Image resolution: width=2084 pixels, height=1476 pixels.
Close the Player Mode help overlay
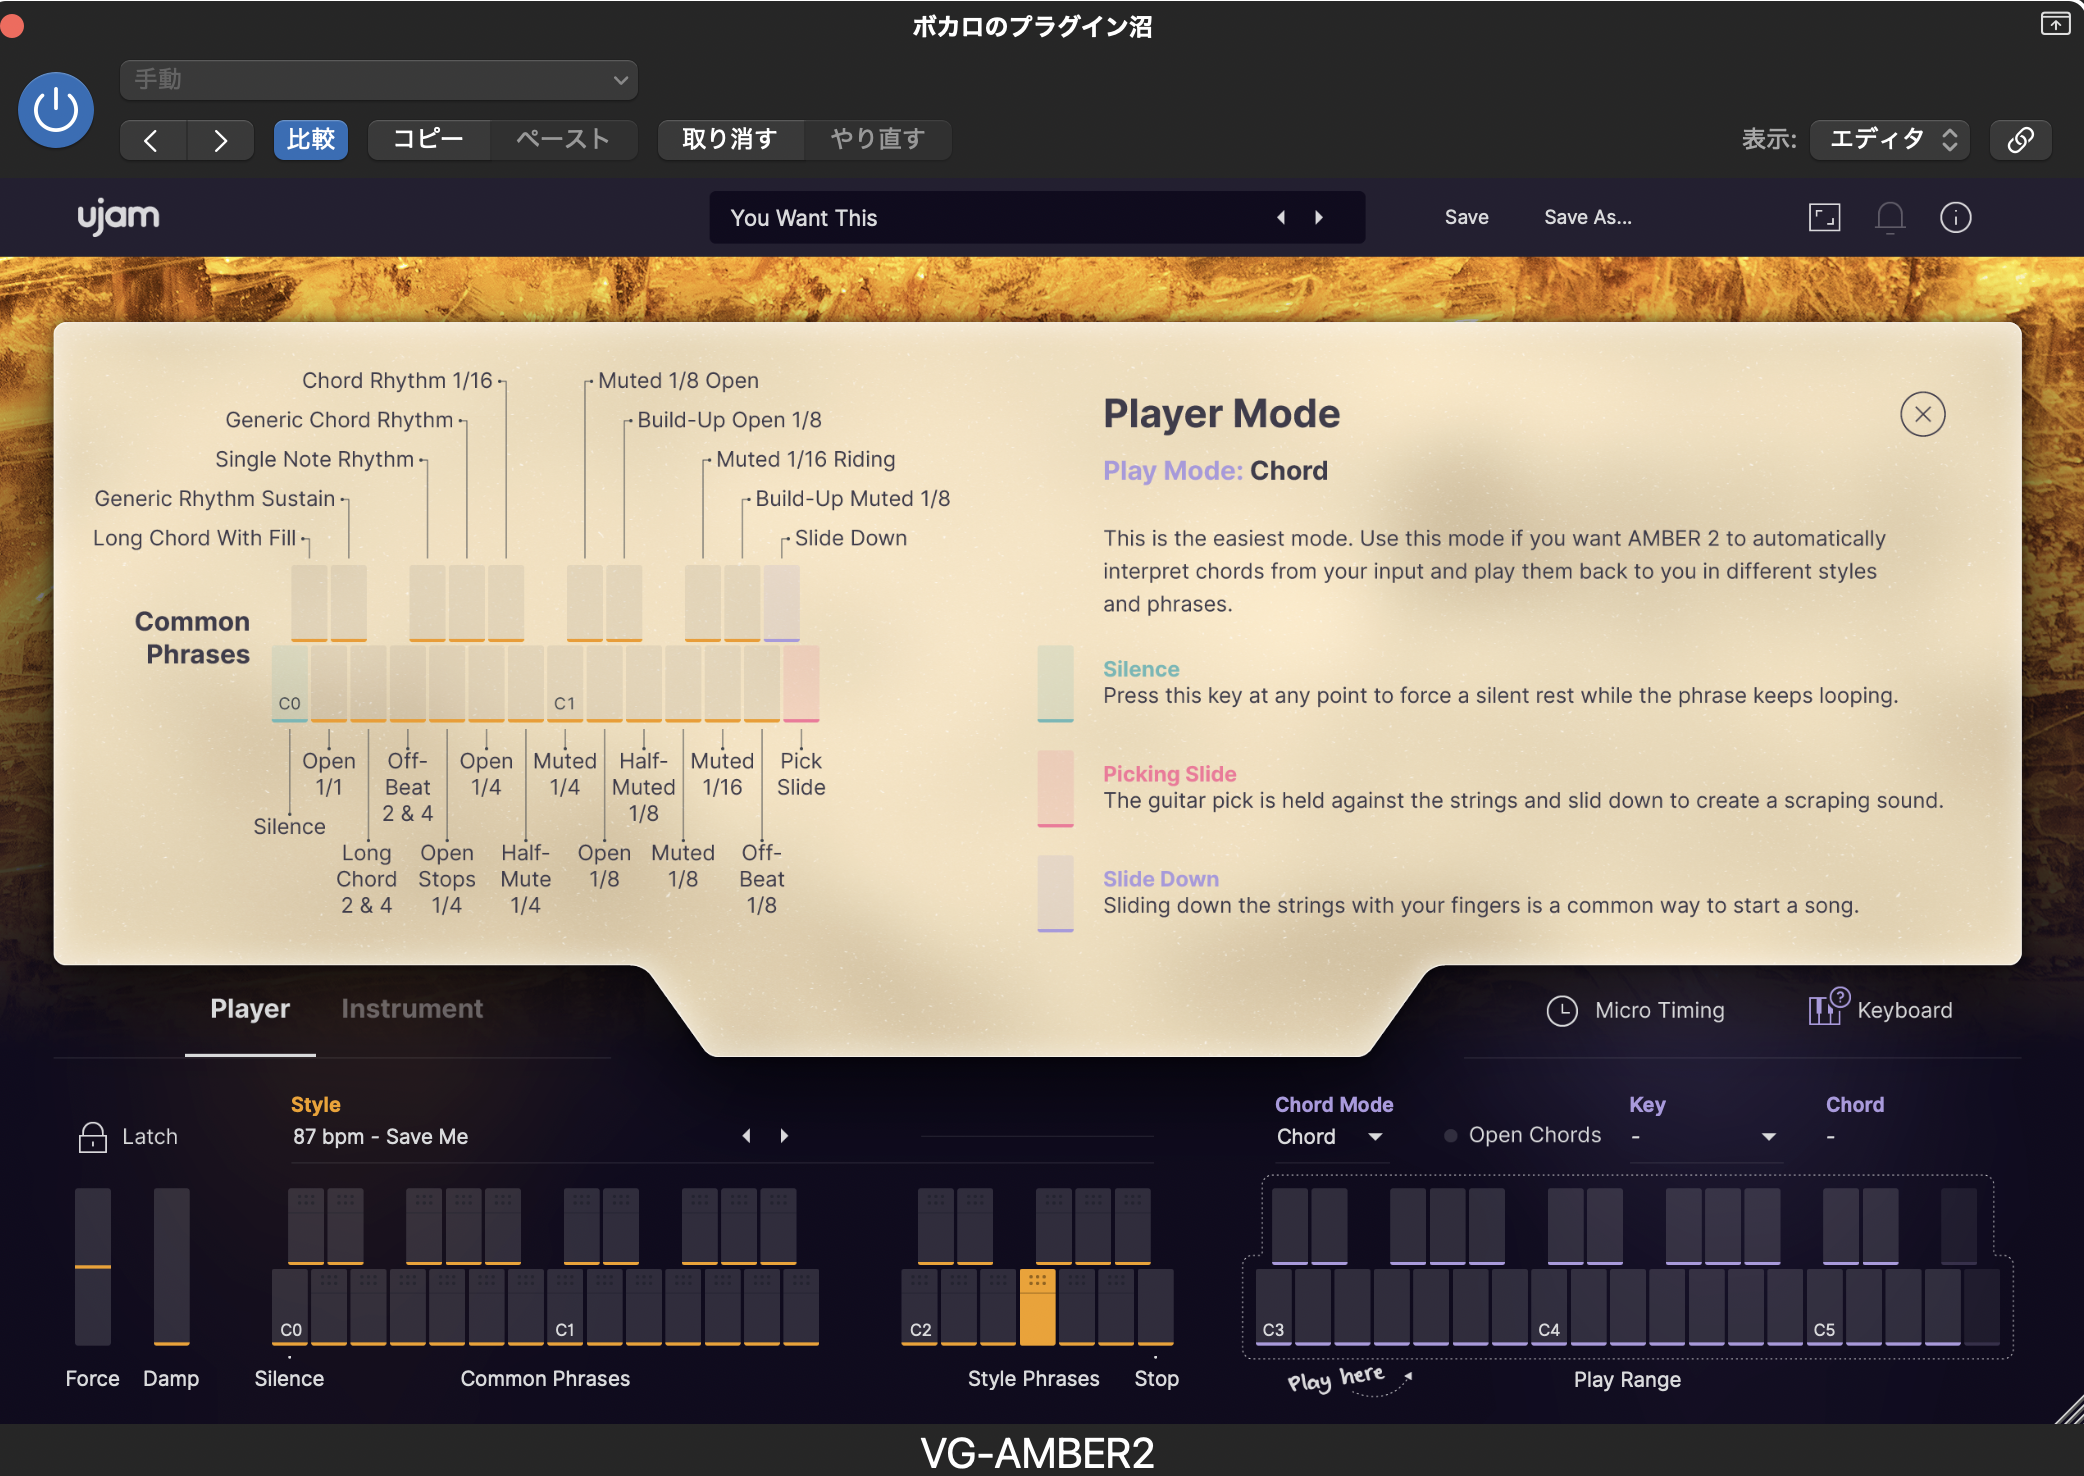pos(1923,414)
